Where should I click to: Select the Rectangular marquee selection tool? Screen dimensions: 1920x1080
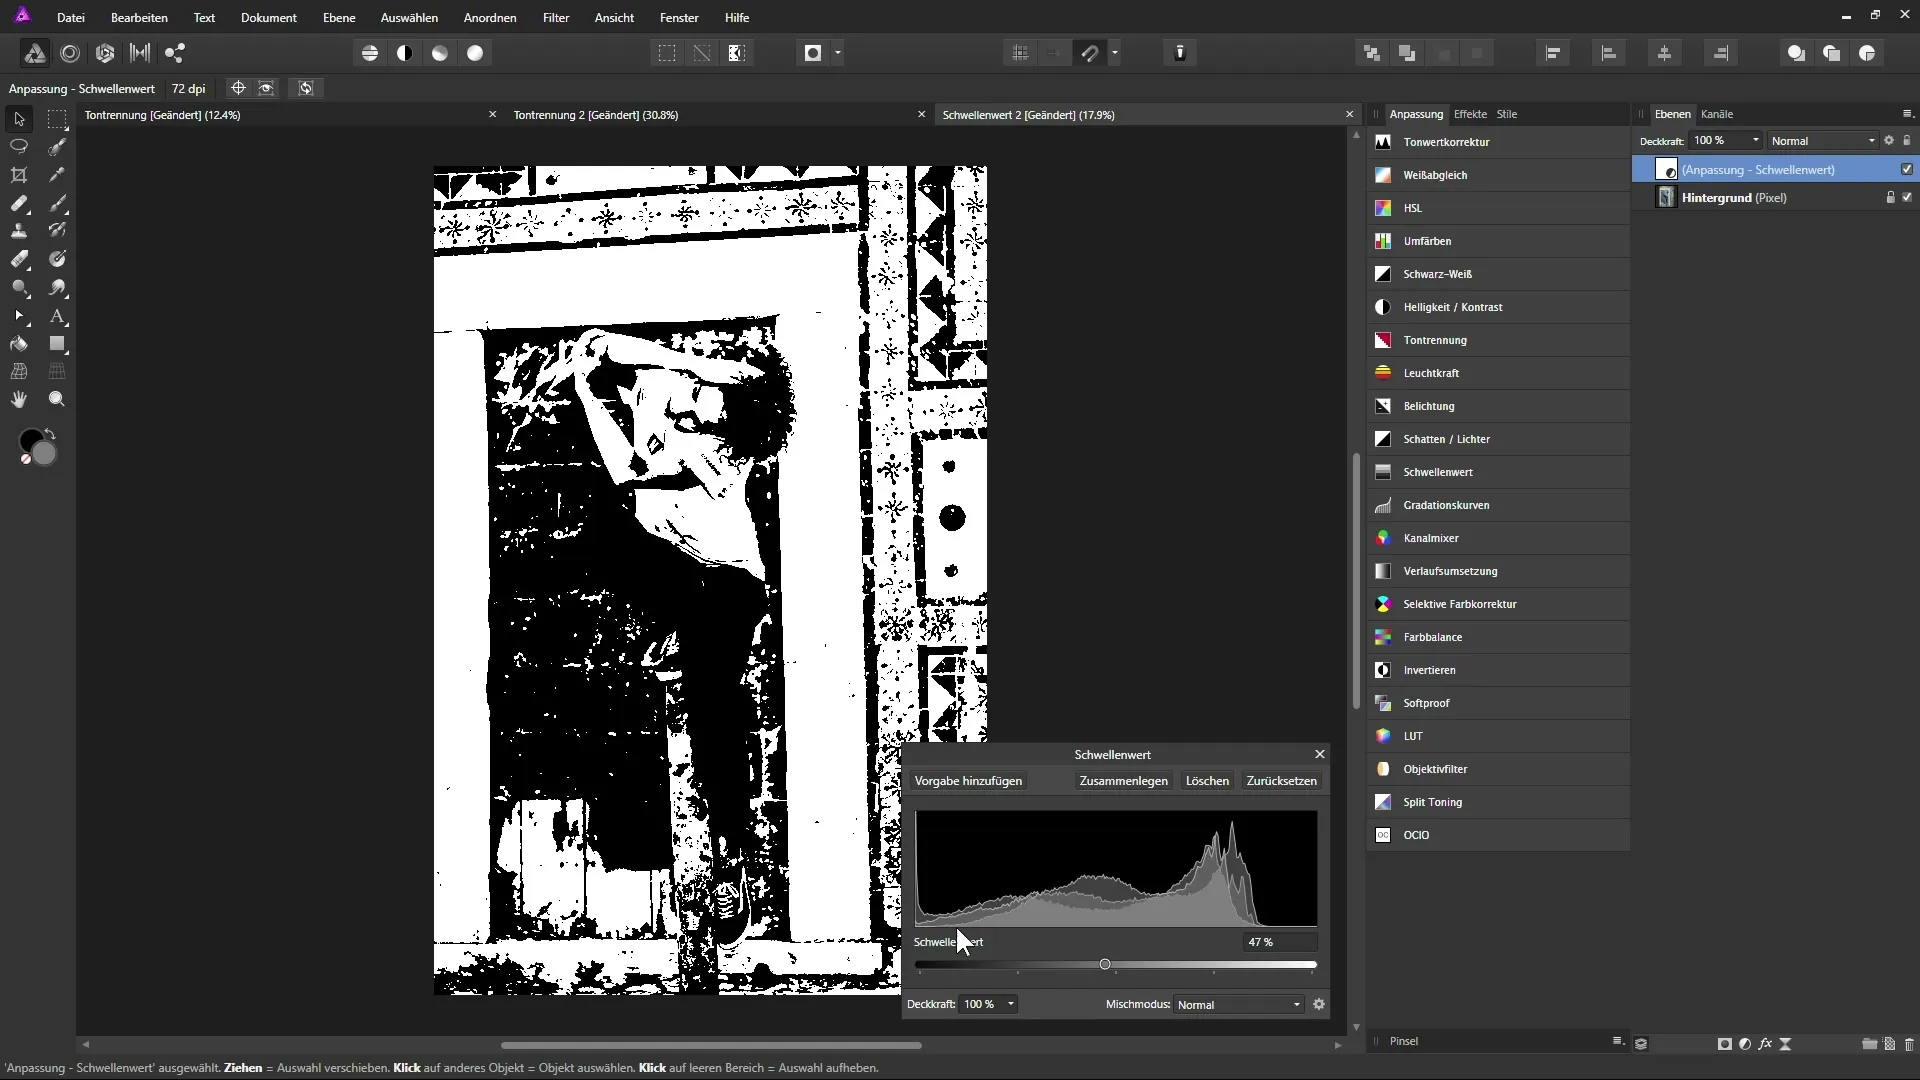point(58,119)
